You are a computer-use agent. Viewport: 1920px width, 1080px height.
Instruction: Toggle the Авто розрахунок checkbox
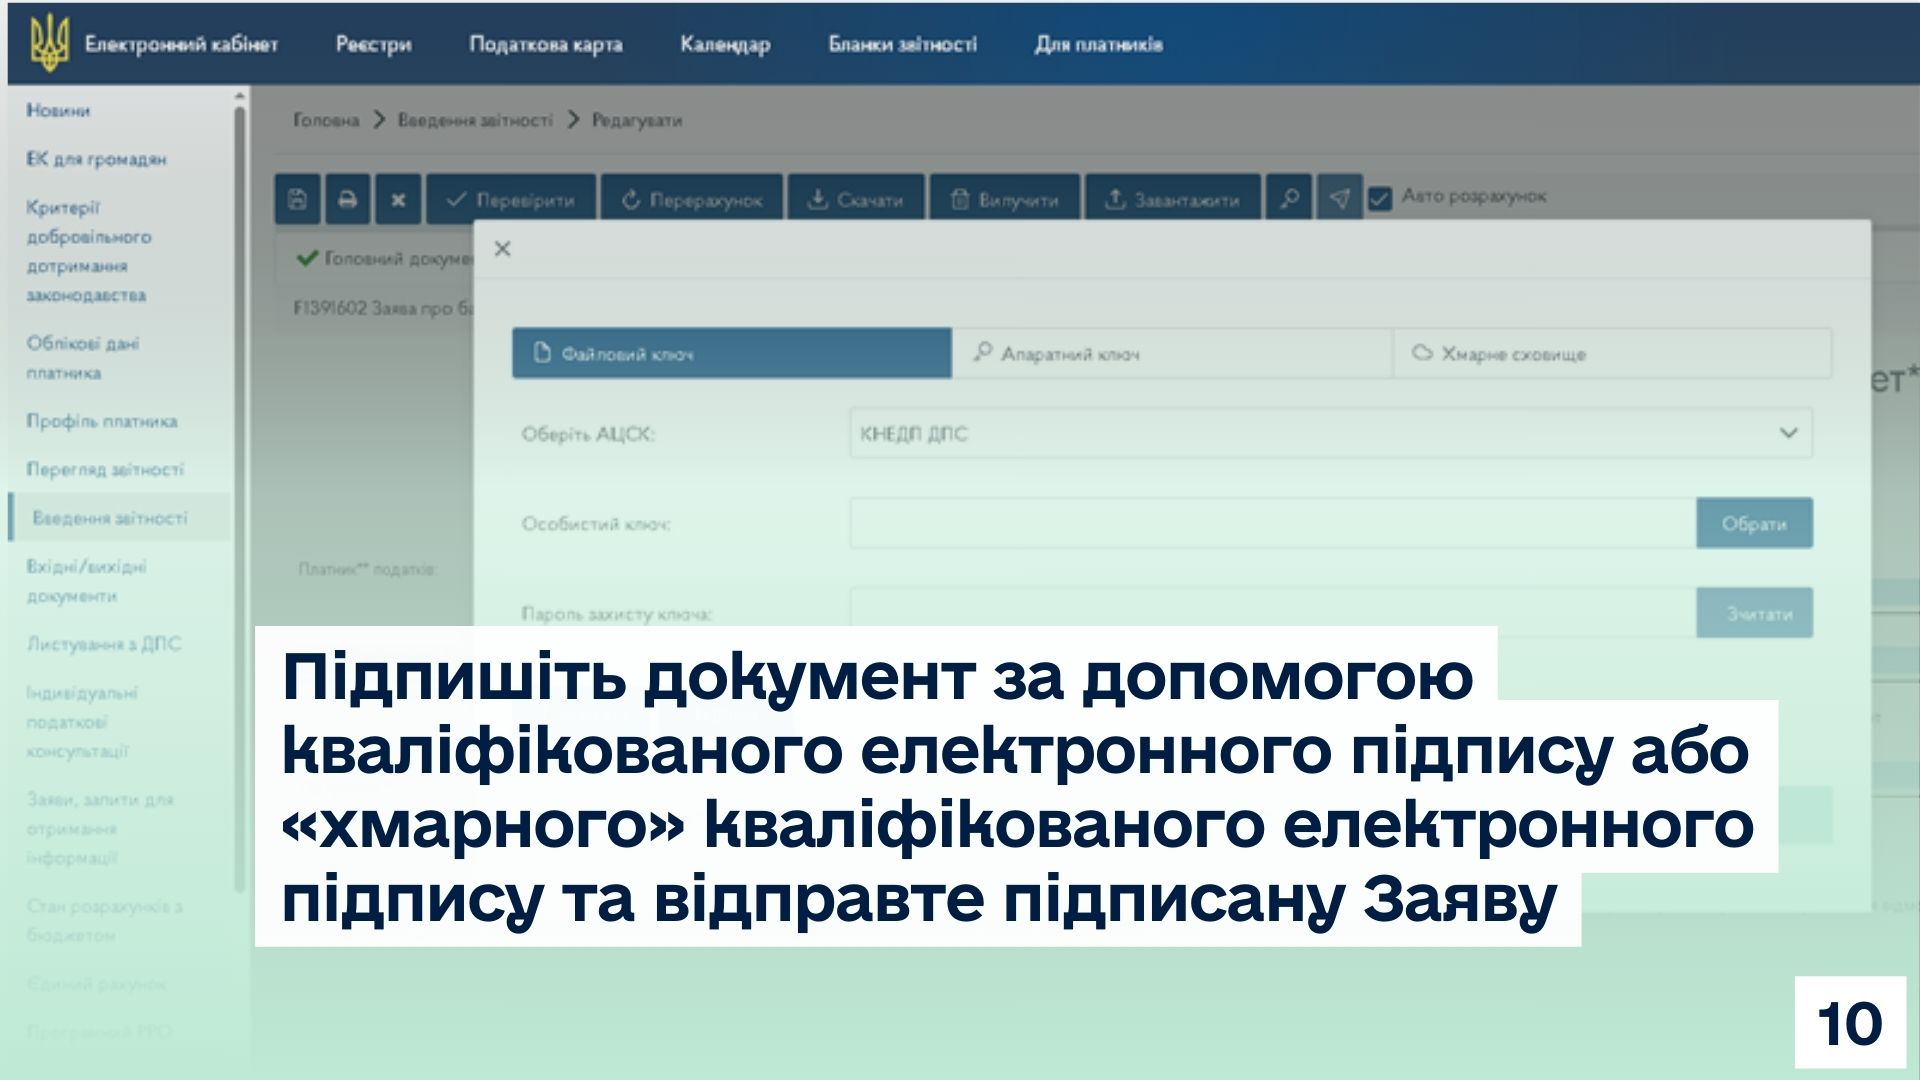click(1380, 199)
